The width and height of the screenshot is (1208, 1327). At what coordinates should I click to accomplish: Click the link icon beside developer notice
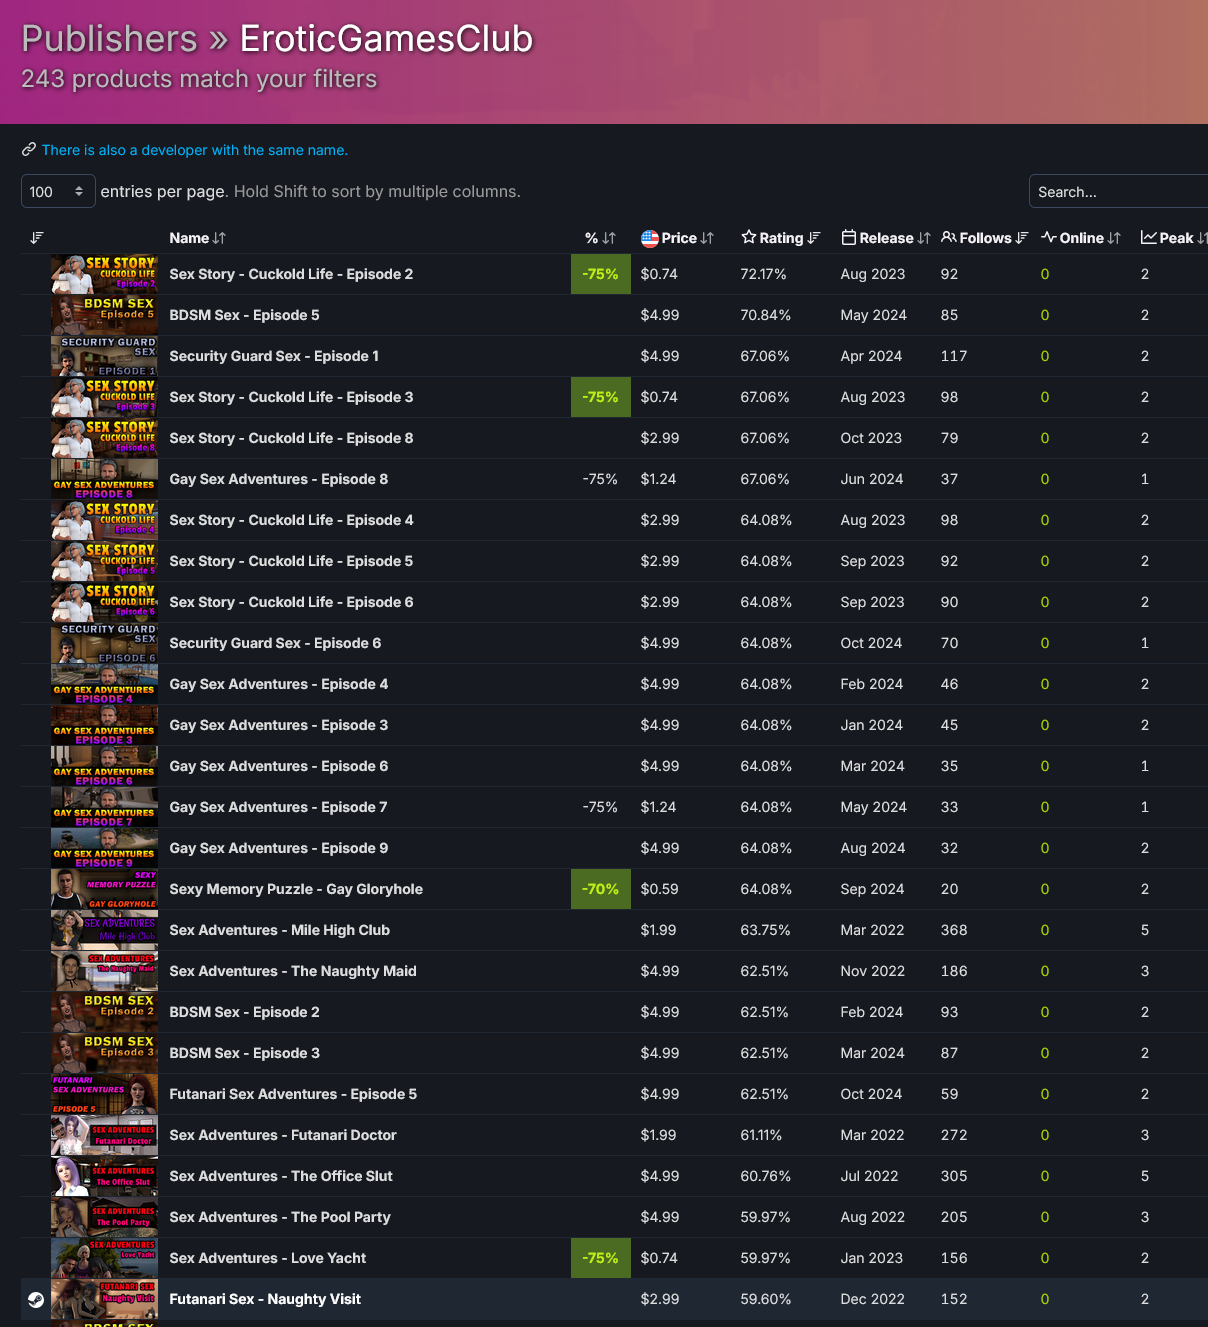(29, 150)
